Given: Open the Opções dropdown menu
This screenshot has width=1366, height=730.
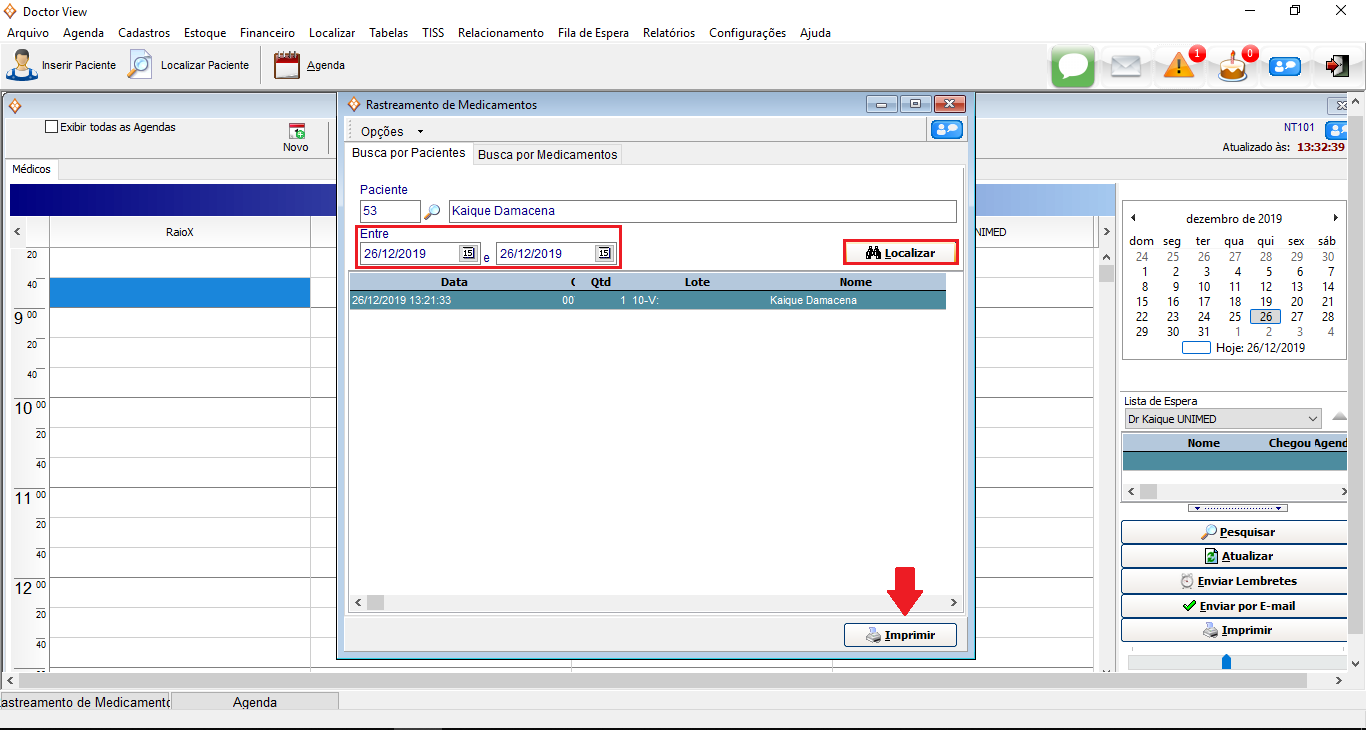Looking at the screenshot, I should (391, 131).
